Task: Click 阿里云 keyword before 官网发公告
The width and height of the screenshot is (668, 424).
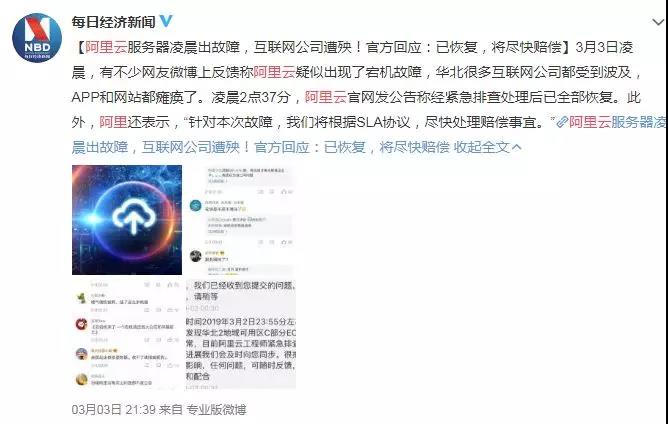Action: point(326,98)
